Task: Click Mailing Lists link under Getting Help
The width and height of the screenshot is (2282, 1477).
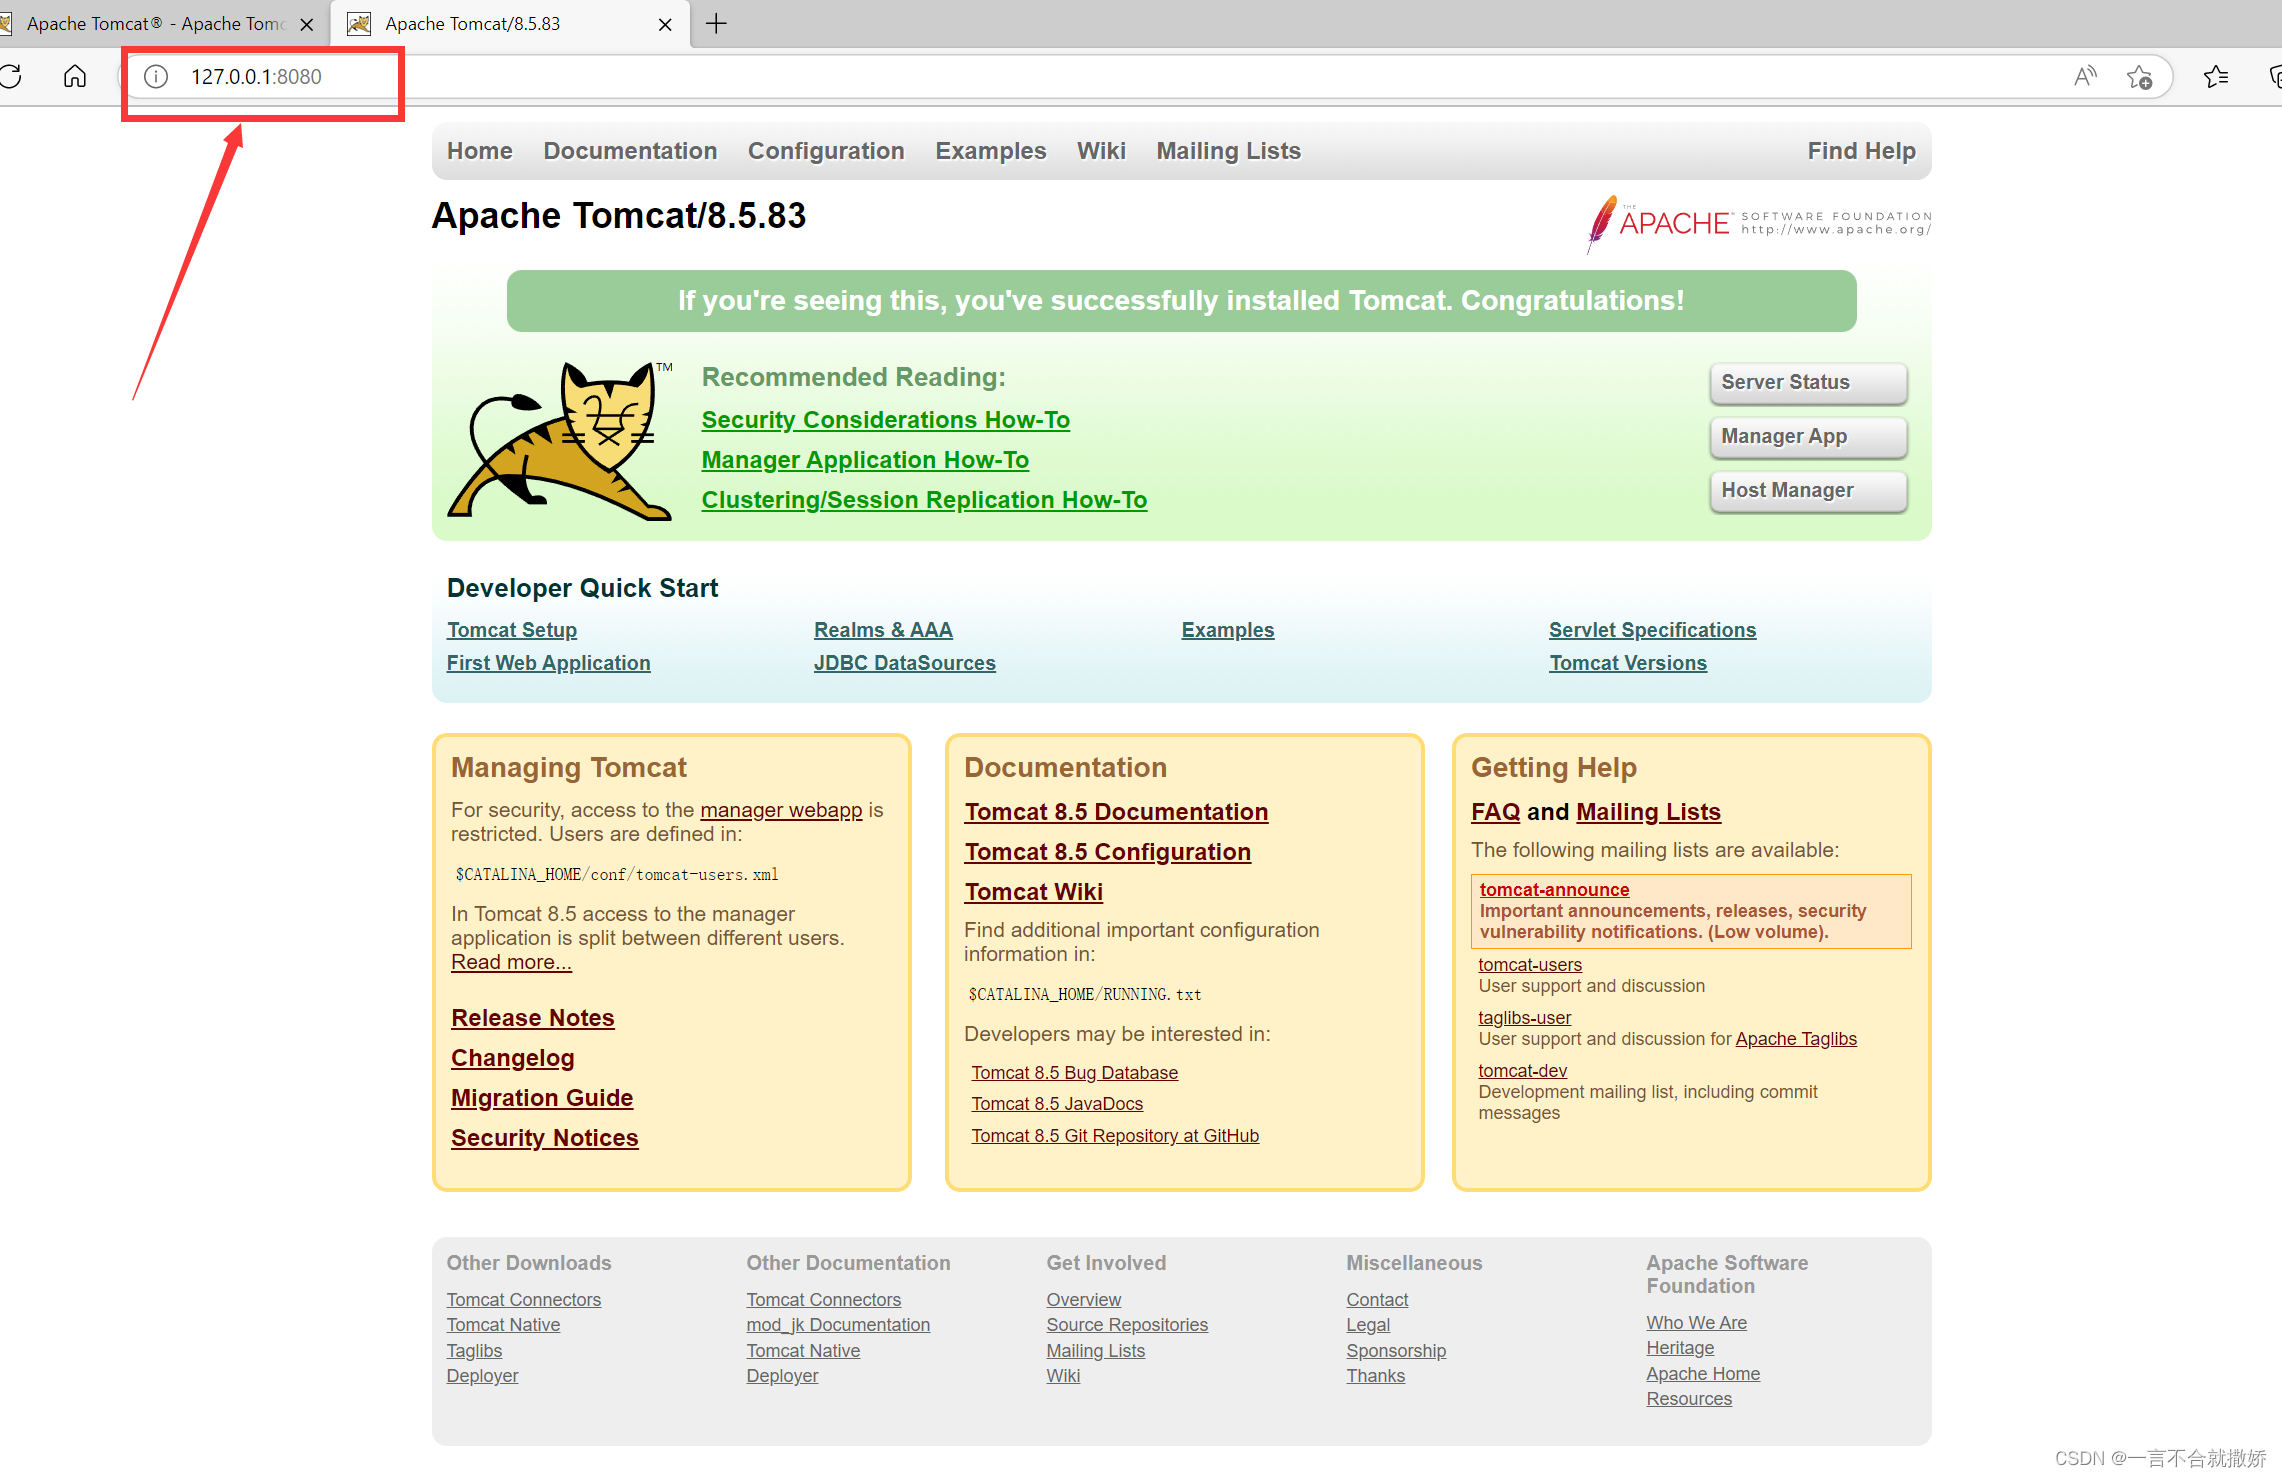Action: tap(1649, 812)
